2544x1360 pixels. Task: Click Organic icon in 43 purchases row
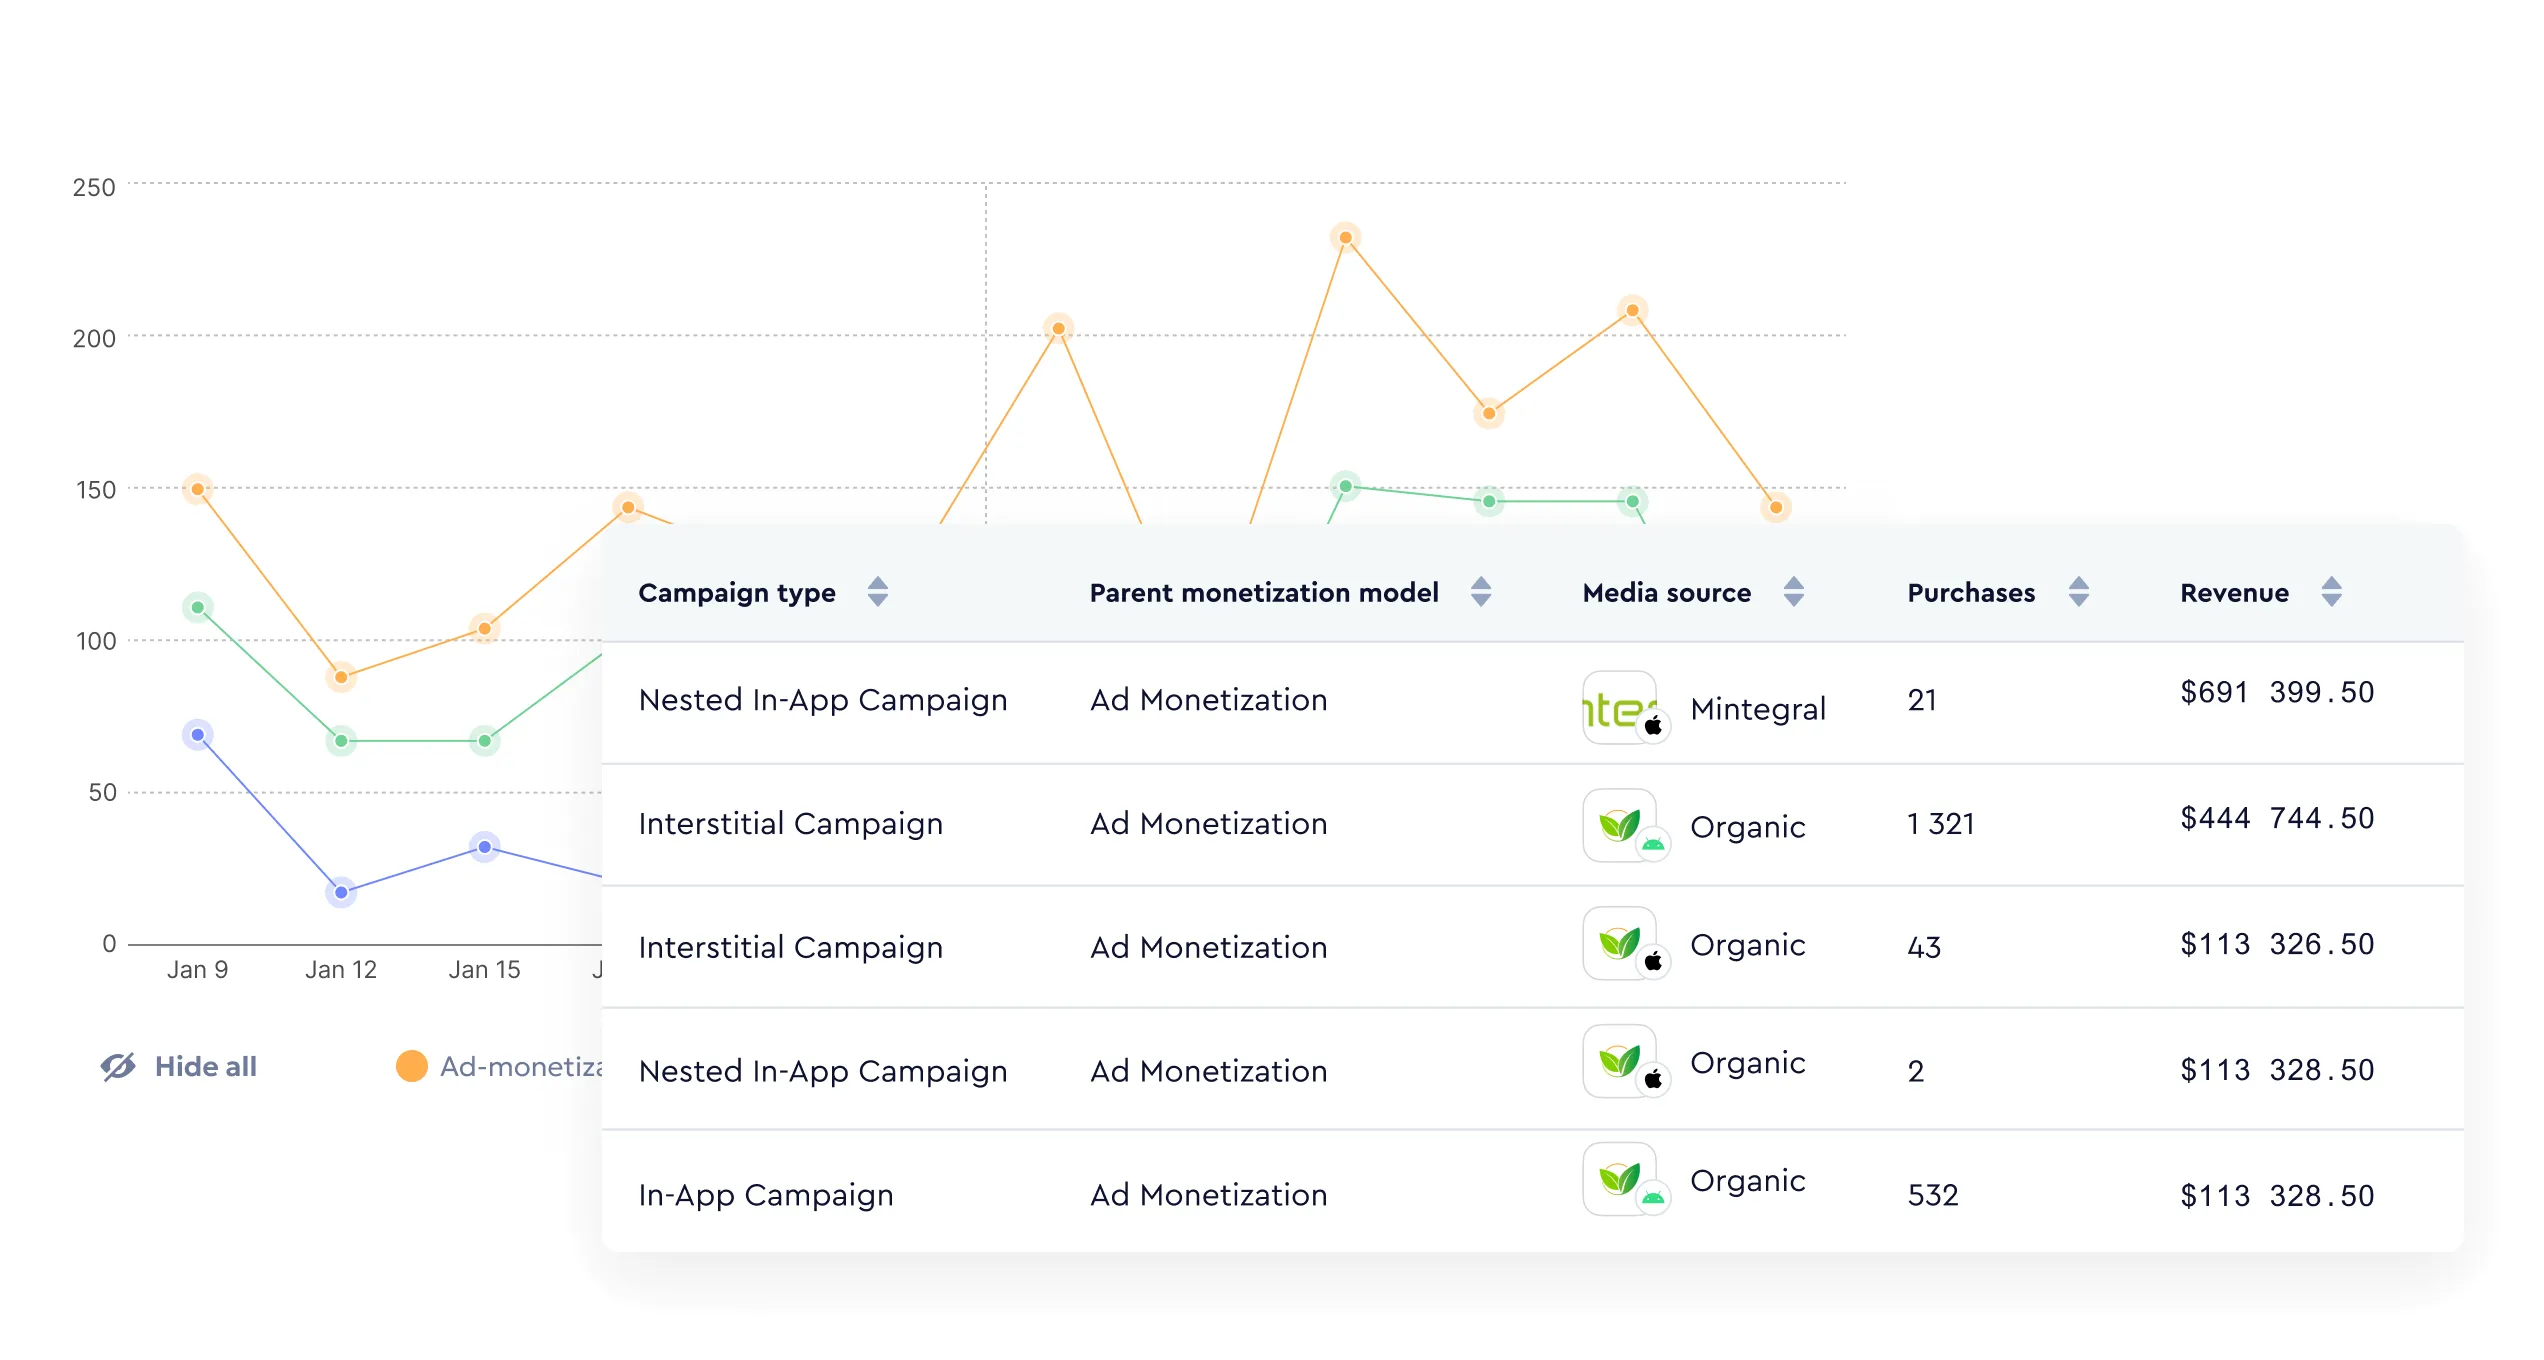(x=1620, y=943)
